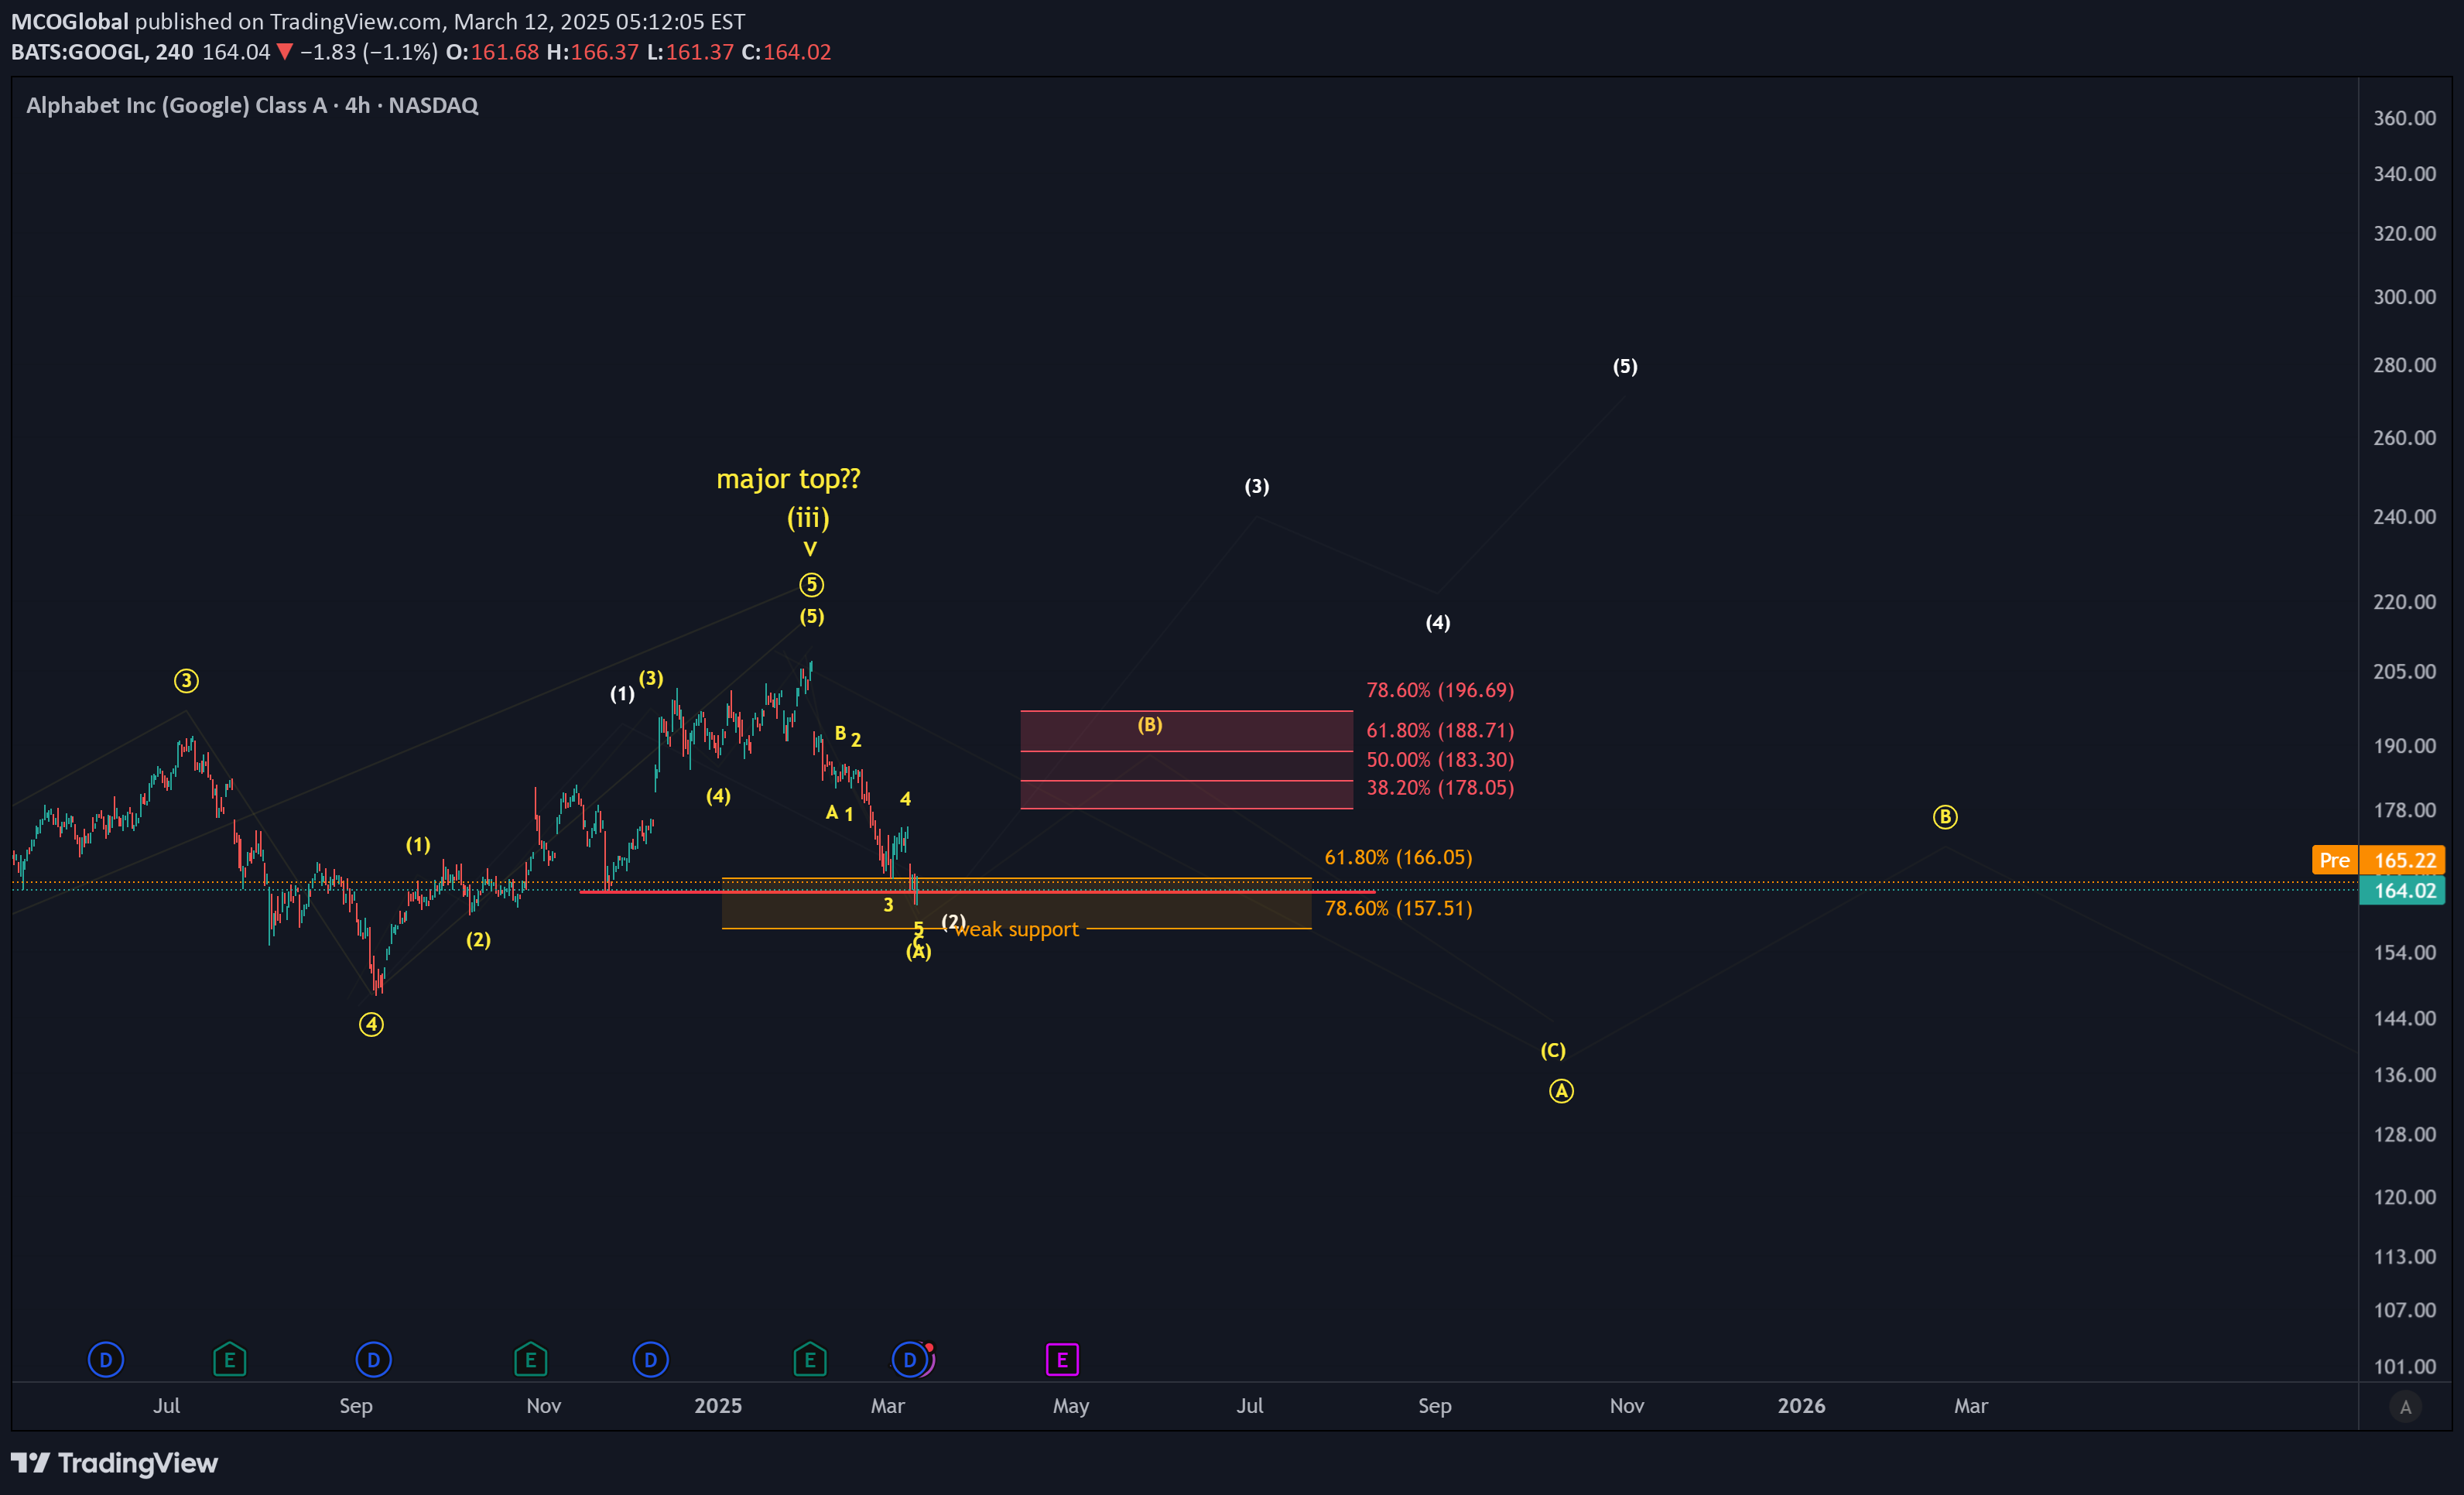This screenshot has width=2464, height=1495.
Task: Click the earnings E marker right of Jul
Action: coord(229,1359)
